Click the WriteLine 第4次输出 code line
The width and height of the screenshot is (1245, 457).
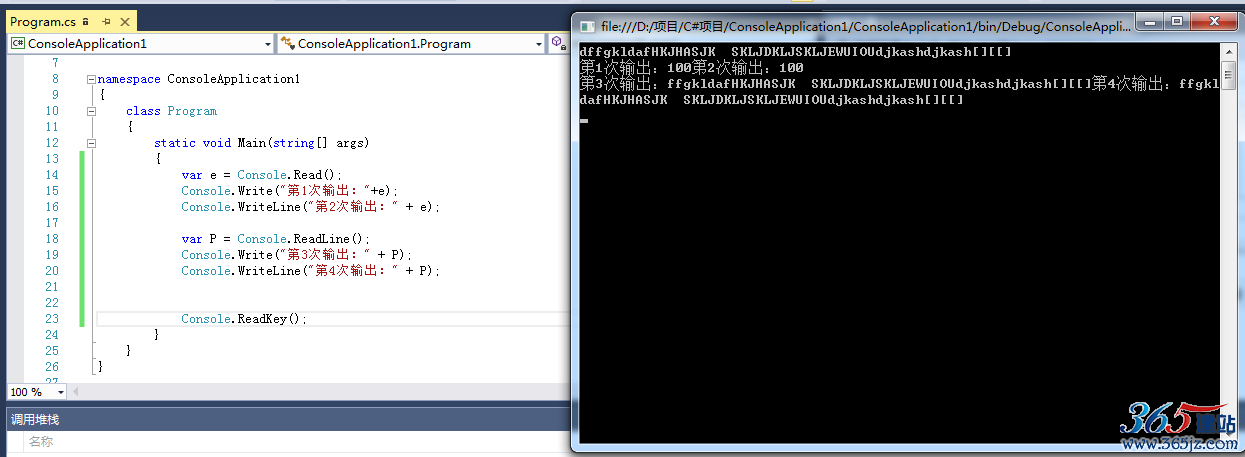coord(311,271)
